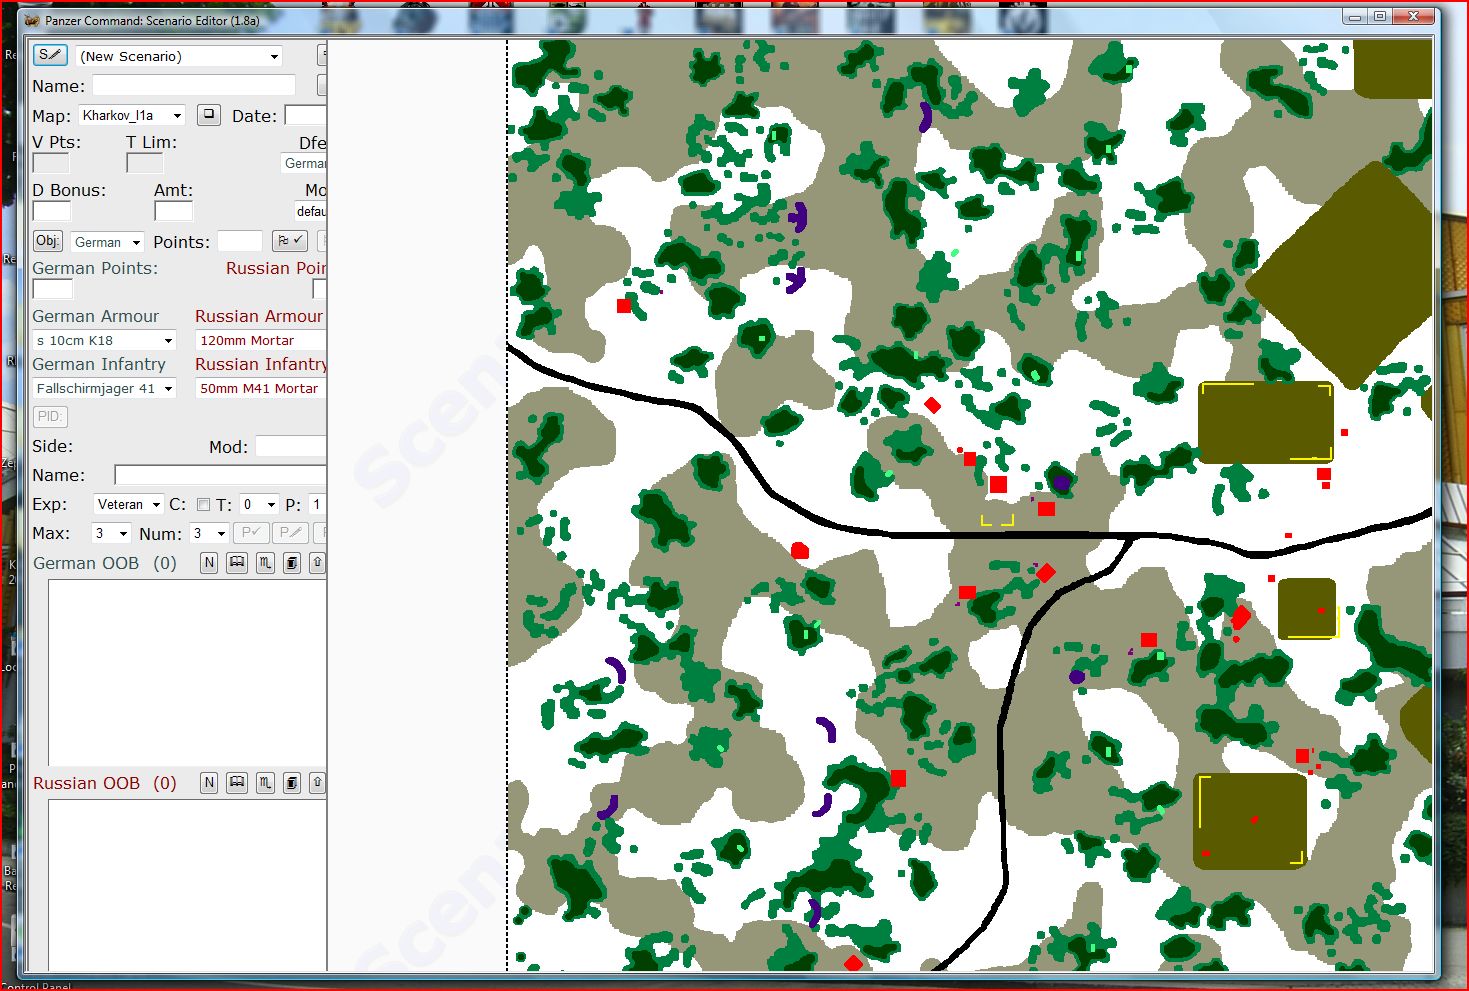The width and height of the screenshot is (1469, 991).
Task: Click the Panzer Command app icon in title bar
Action: tap(32, 20)
